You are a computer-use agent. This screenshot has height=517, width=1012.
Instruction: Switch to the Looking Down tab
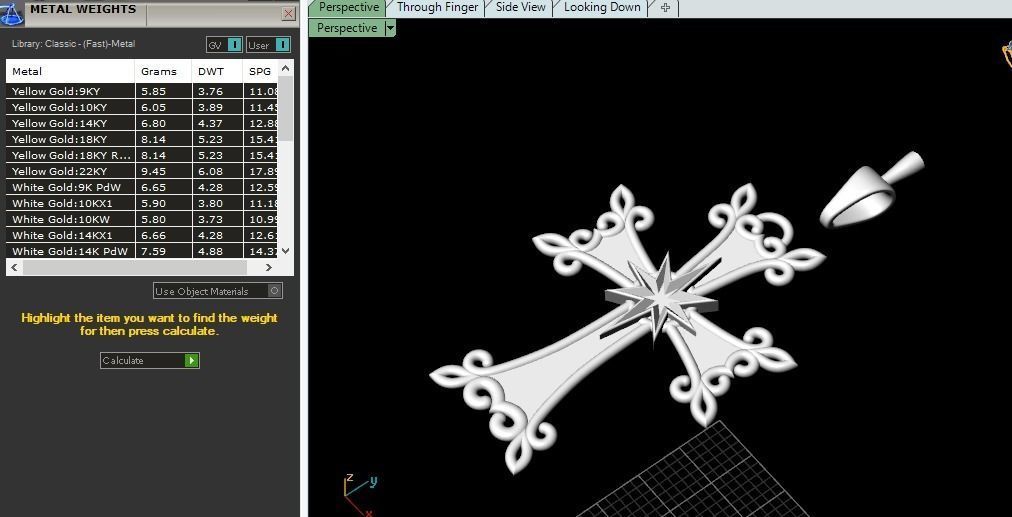click(602, 8)
